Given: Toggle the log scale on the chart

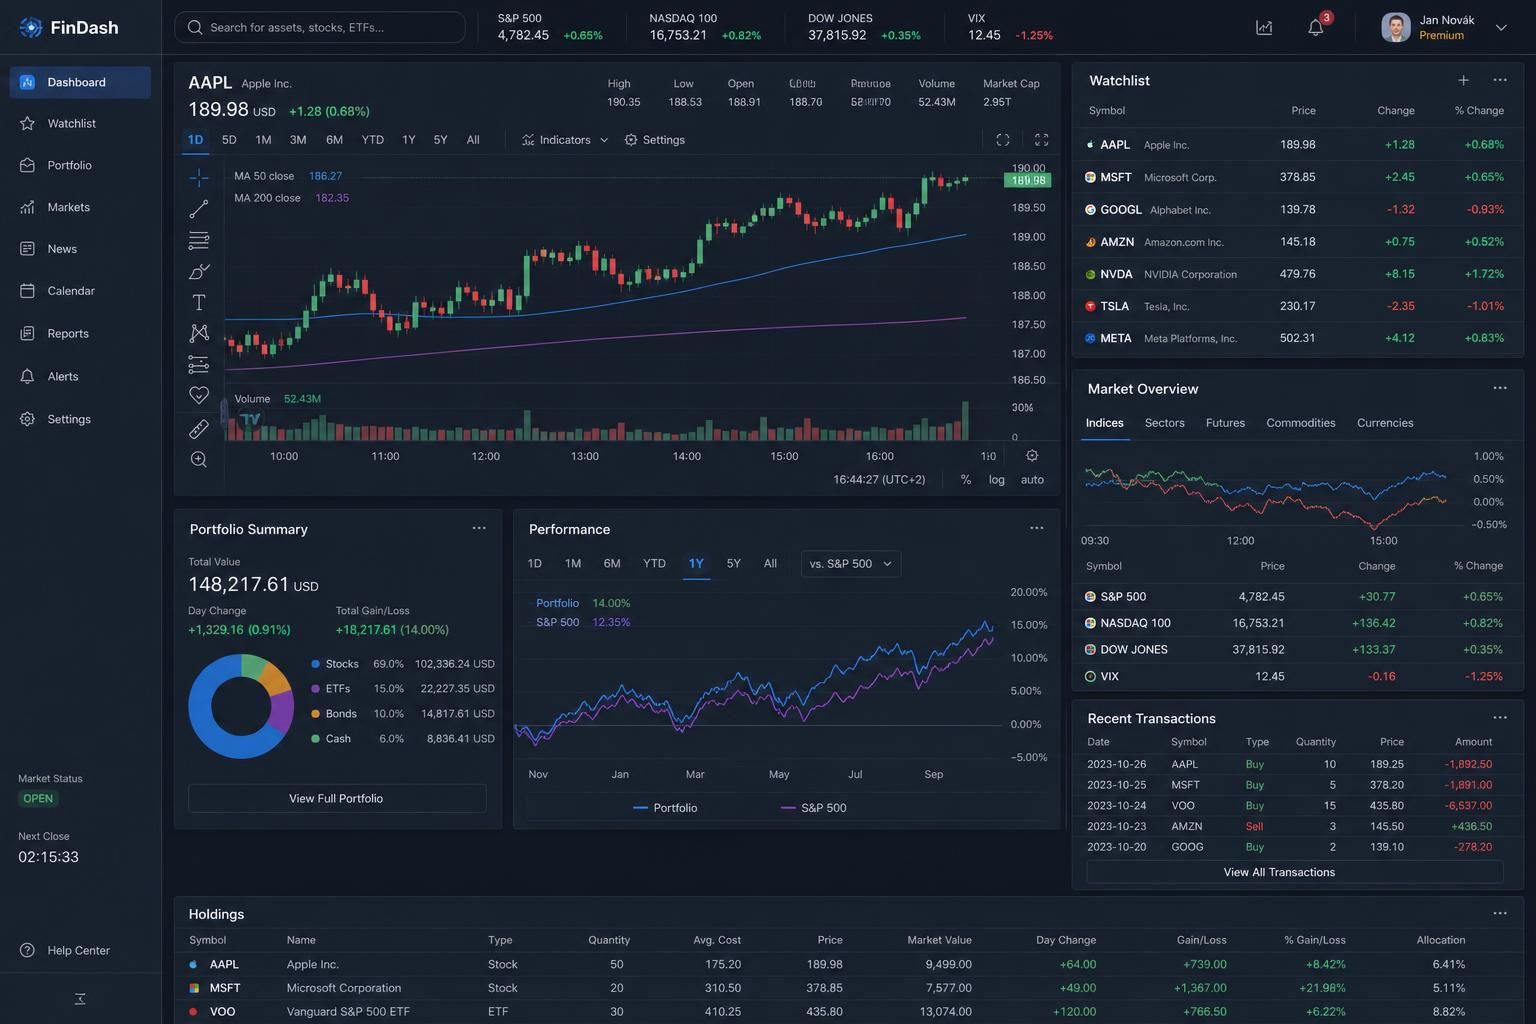Looking at the screenshot, I should pos(997,480).
